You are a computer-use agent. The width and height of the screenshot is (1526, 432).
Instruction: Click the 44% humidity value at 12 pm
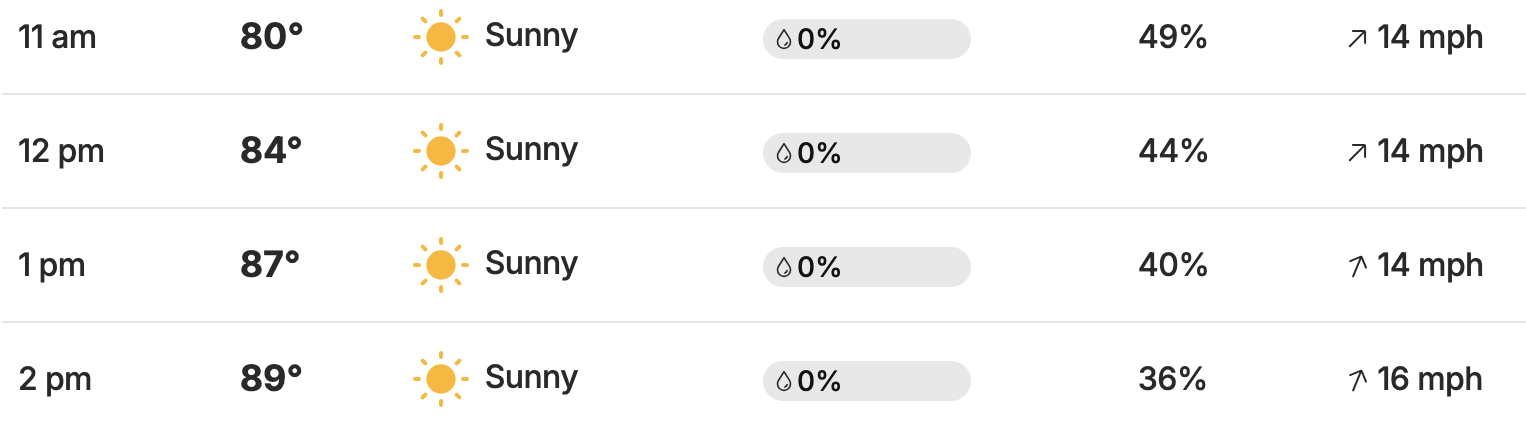pos(1172,152)
